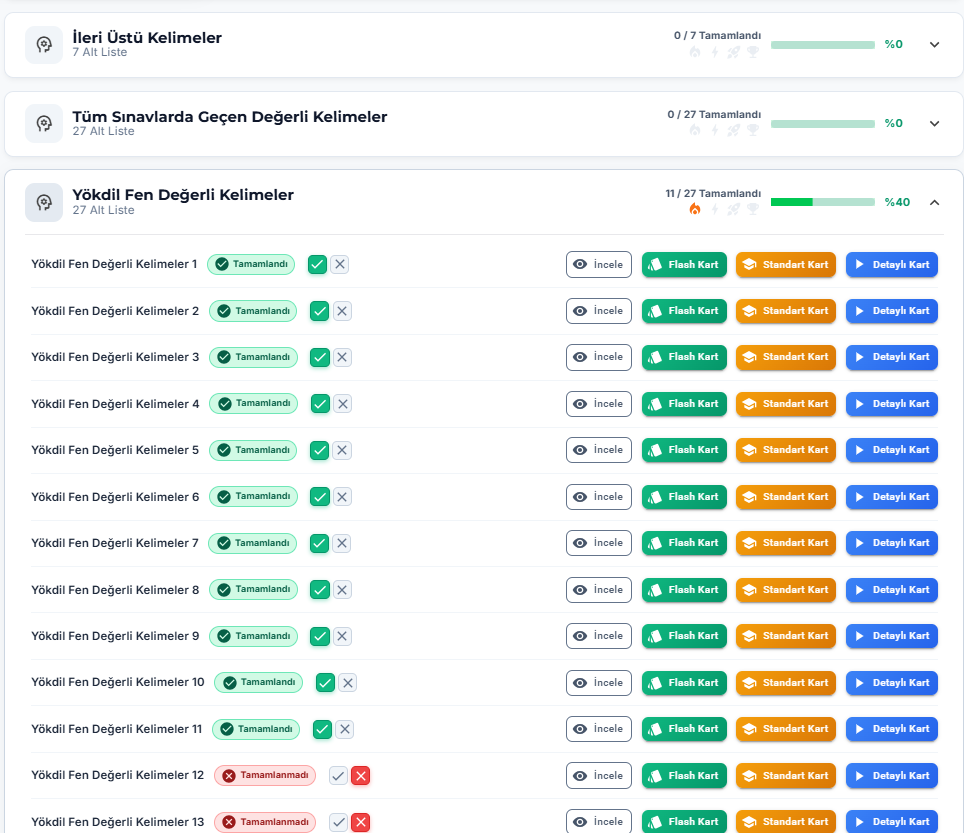The height and width of the screenshot is (833, 964).
Task: Click the Tamamlanmadı status badge for Kelimeler 13
Action: pyautogui.click(x=265, y=822)
